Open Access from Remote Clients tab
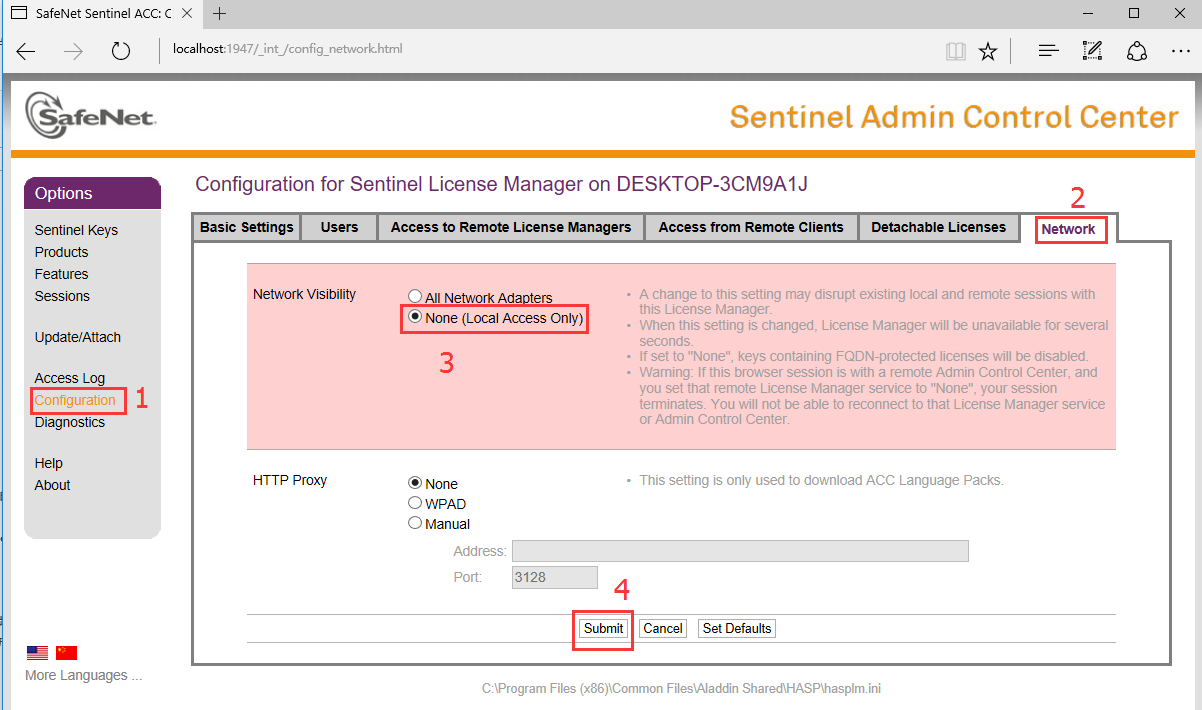1202x710 pixels. [x=751, y=227]
